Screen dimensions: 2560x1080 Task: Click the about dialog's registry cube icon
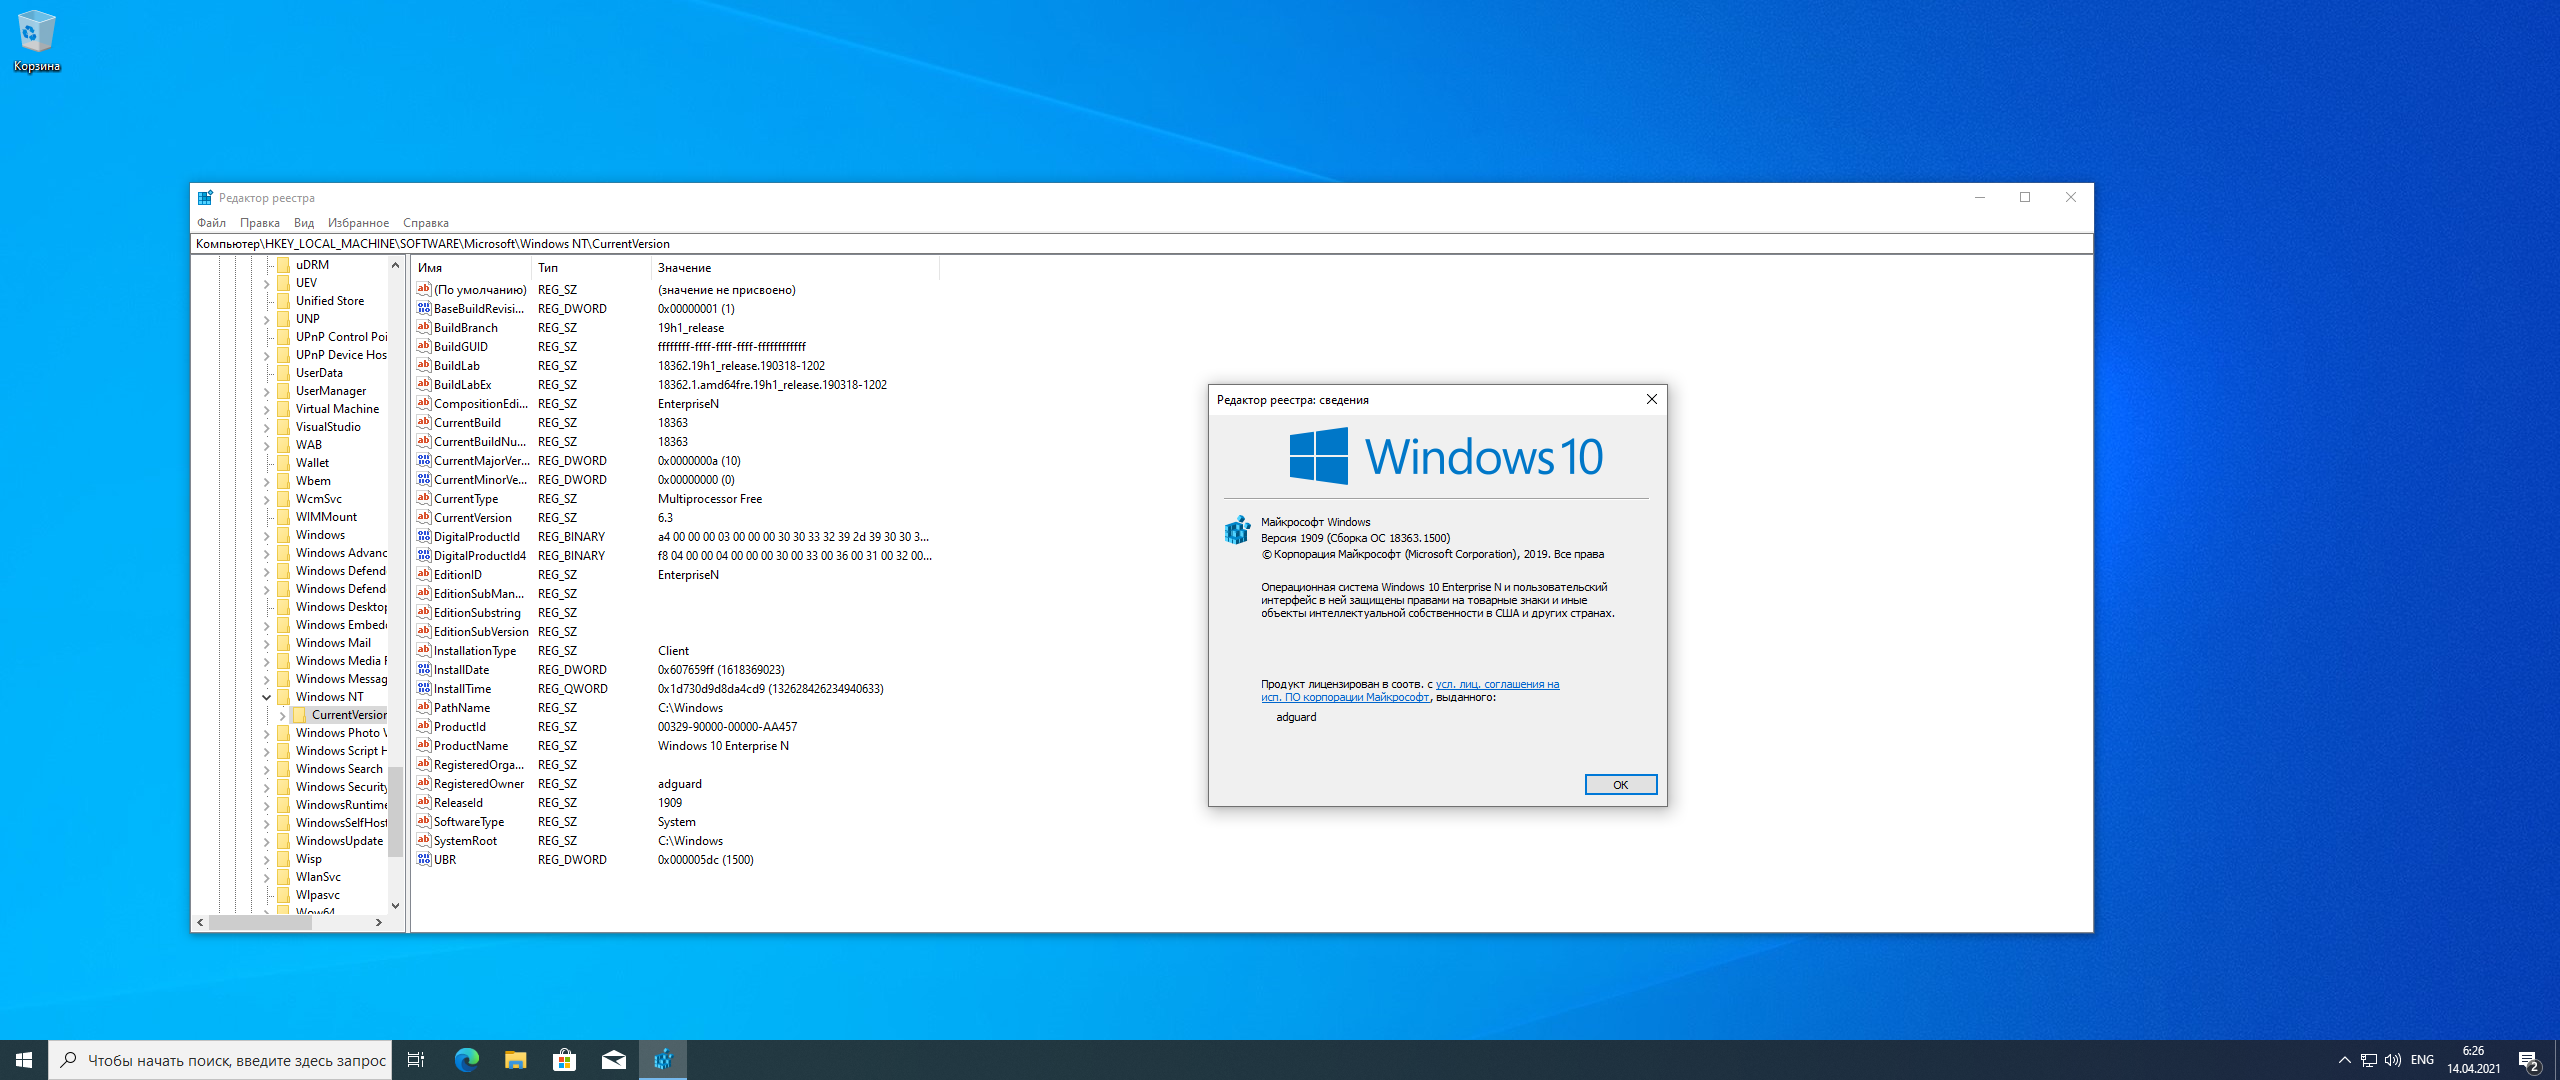coord(1238,530)
